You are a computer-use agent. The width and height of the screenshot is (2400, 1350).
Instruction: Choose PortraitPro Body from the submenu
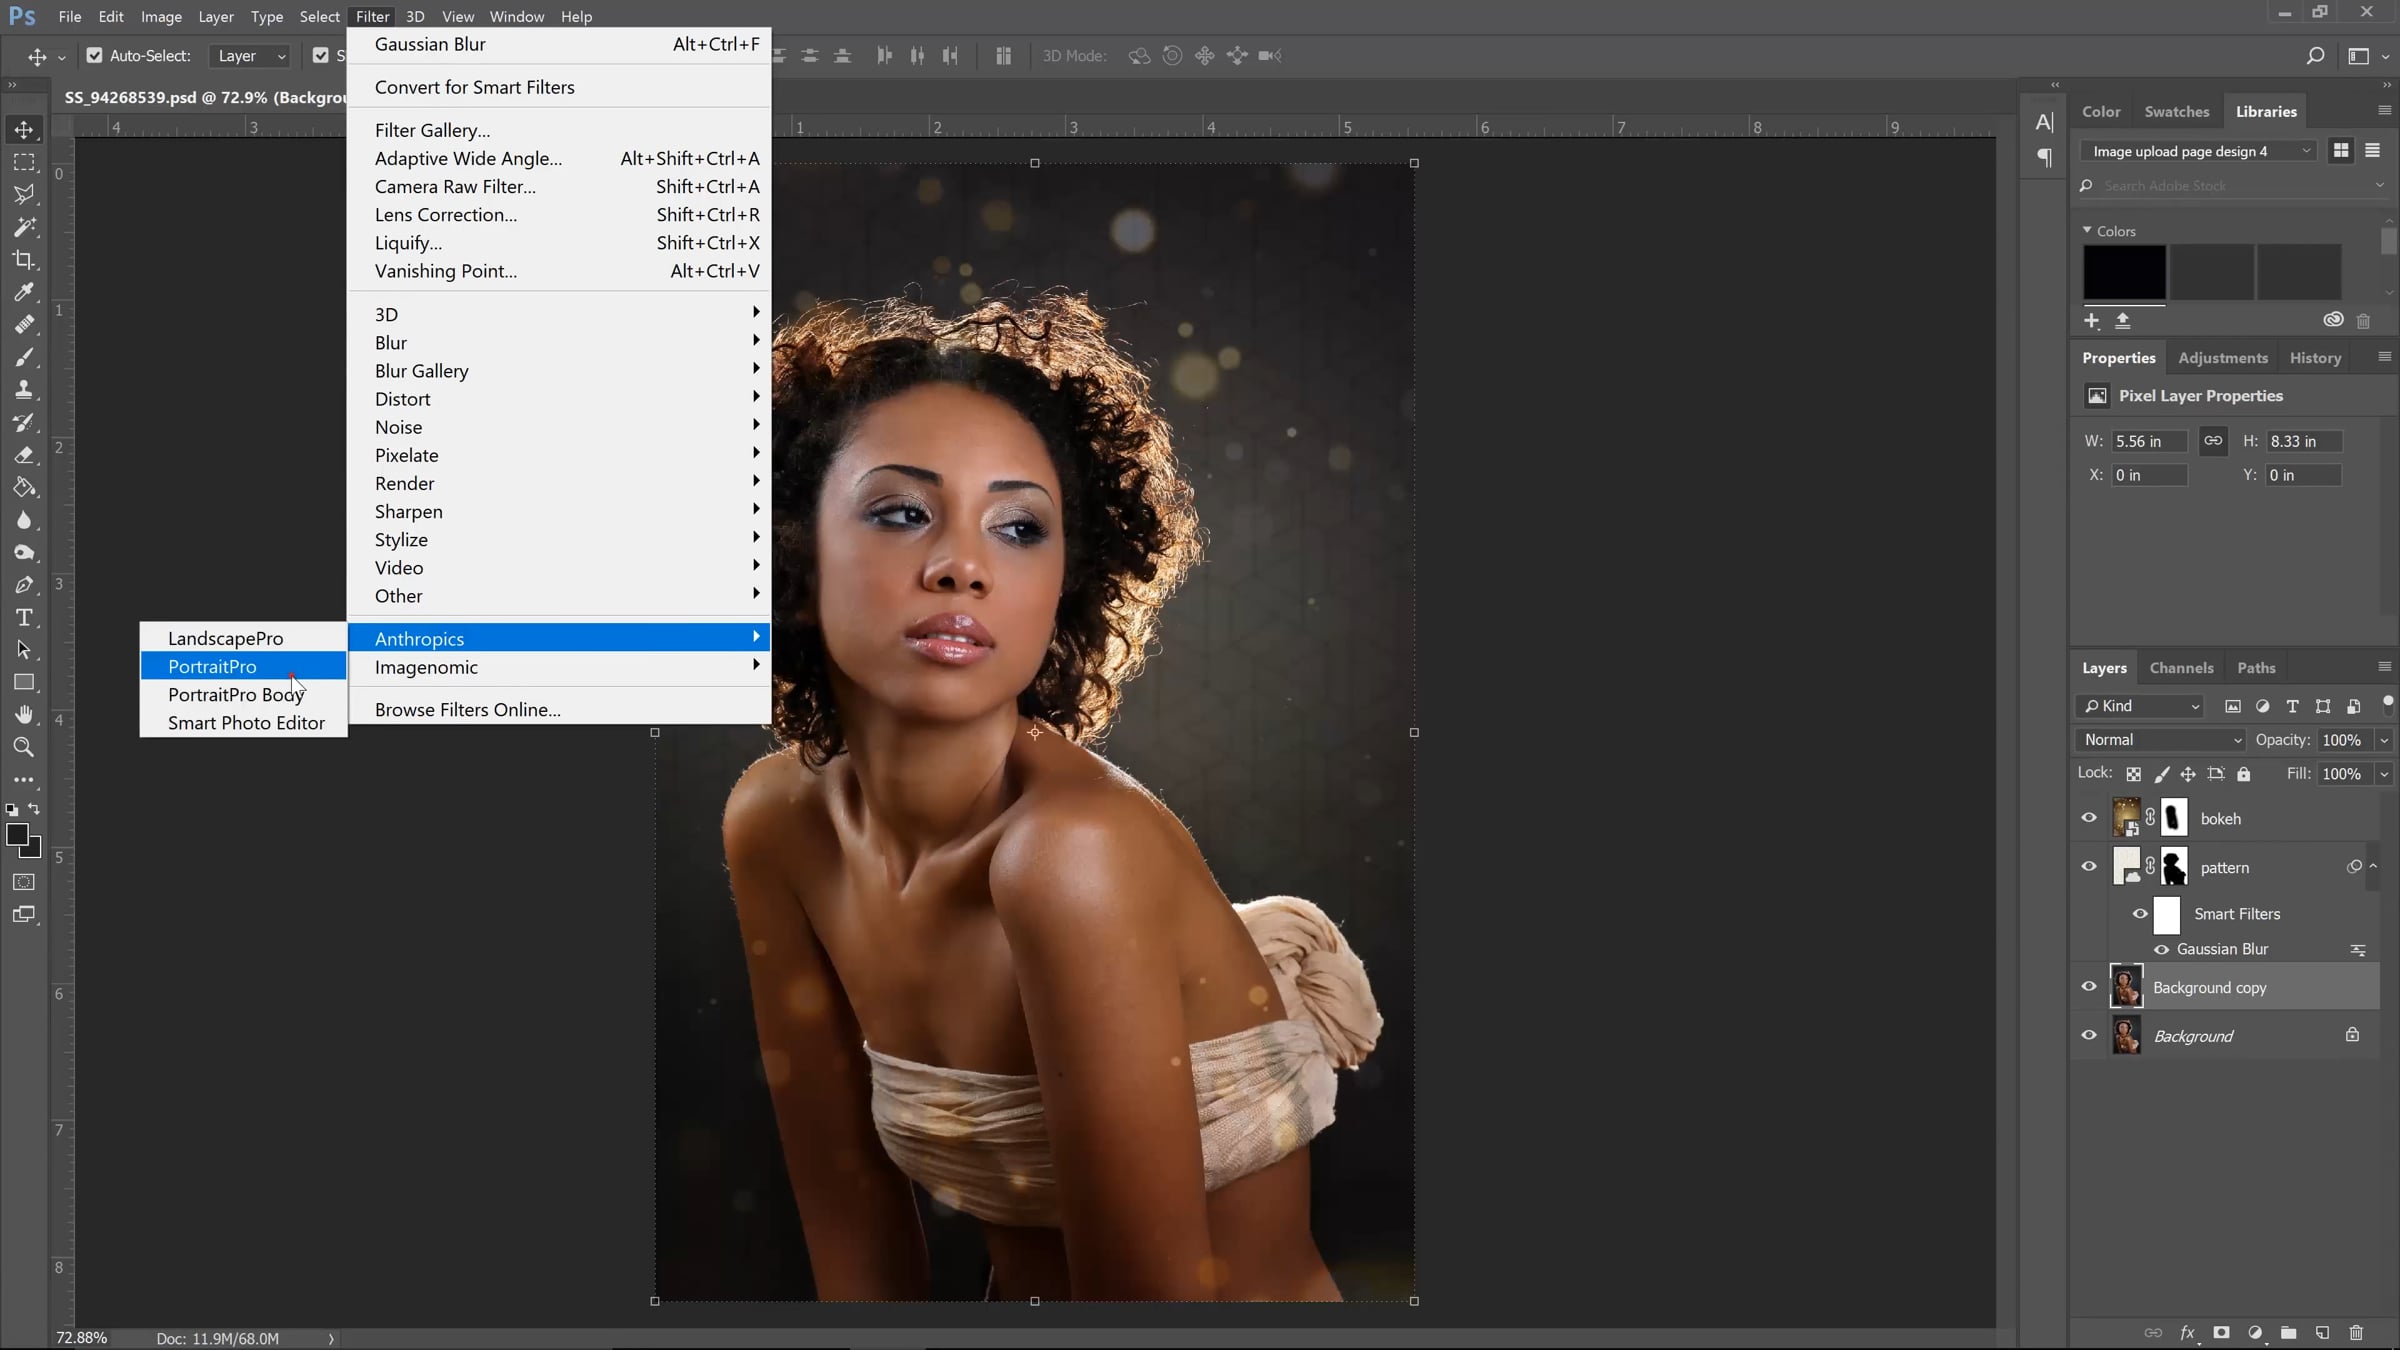click(236, 694)
